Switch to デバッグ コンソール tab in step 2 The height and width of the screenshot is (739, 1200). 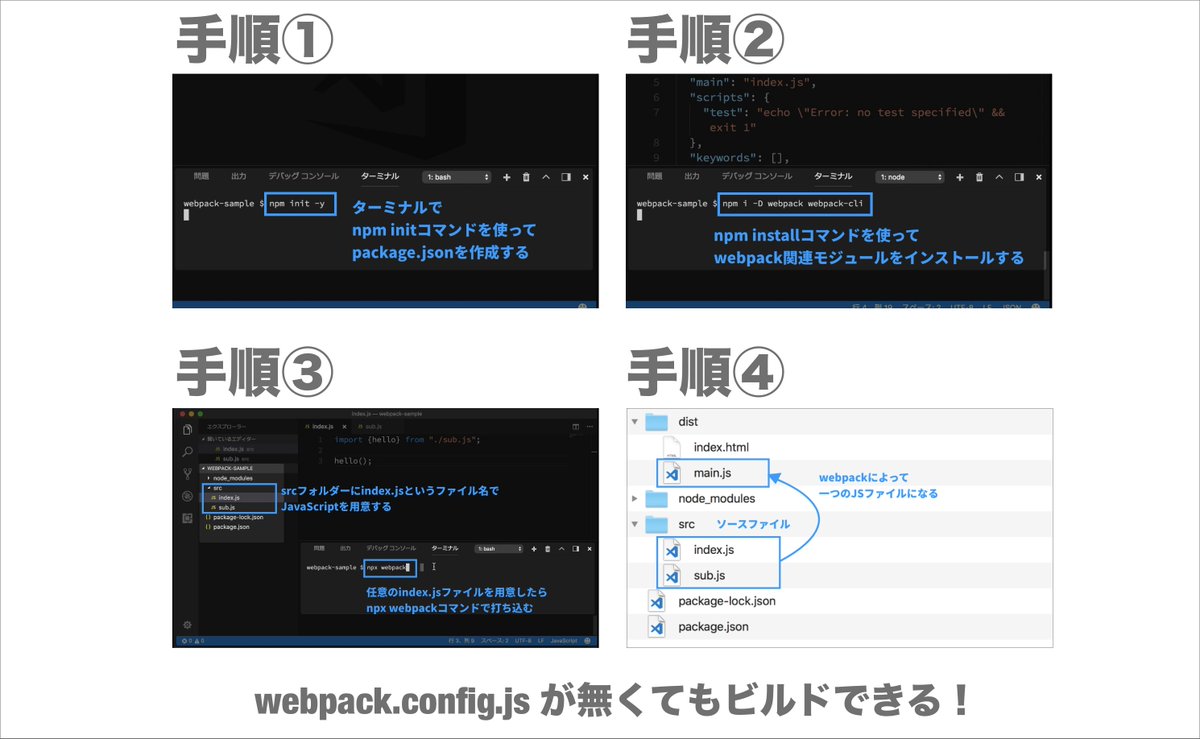(x=756, y=177)
